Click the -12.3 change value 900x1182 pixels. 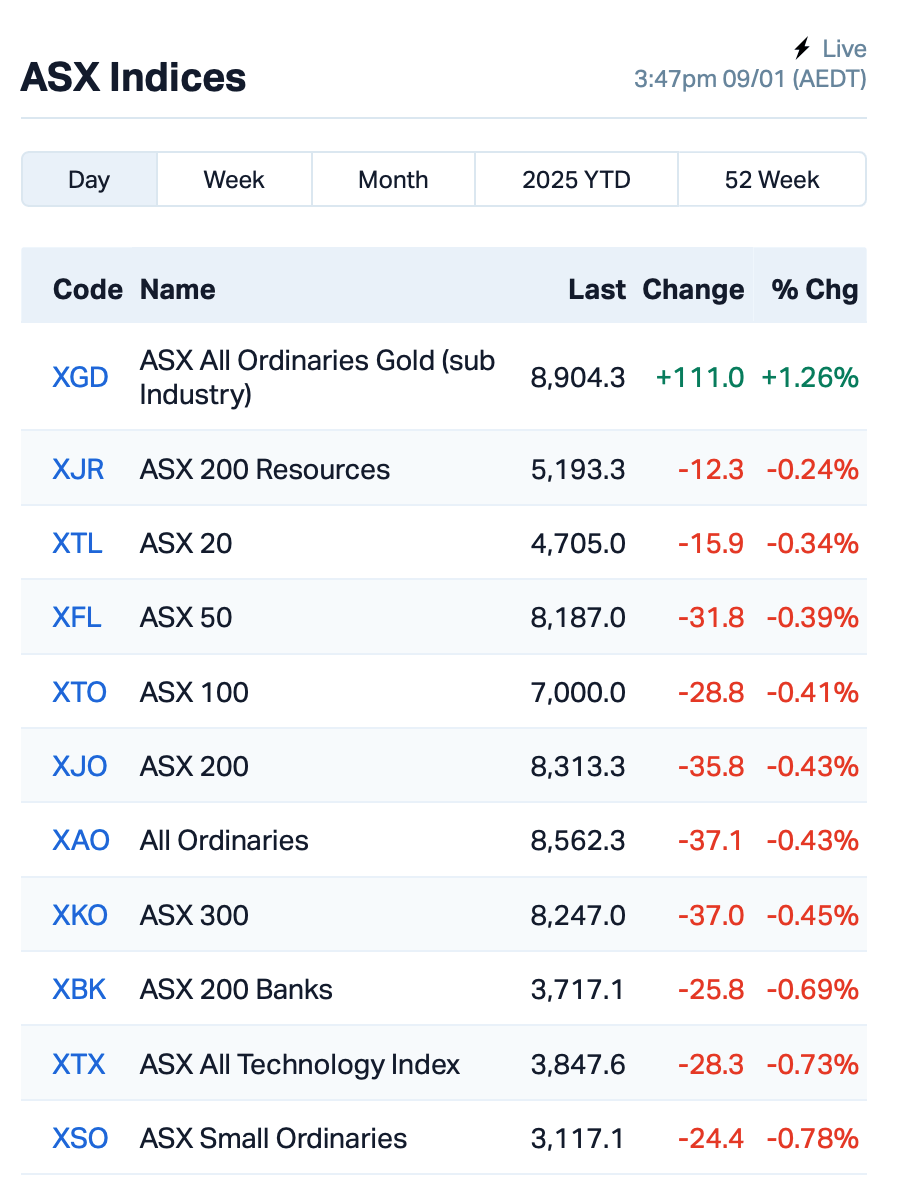(x=711, y=469)
